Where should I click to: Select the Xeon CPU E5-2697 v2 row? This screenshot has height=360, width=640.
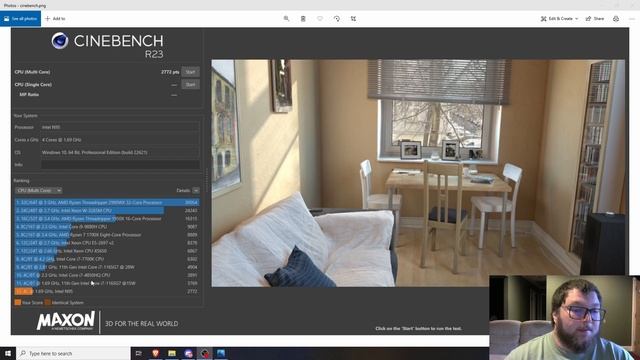tap(107, 243)
